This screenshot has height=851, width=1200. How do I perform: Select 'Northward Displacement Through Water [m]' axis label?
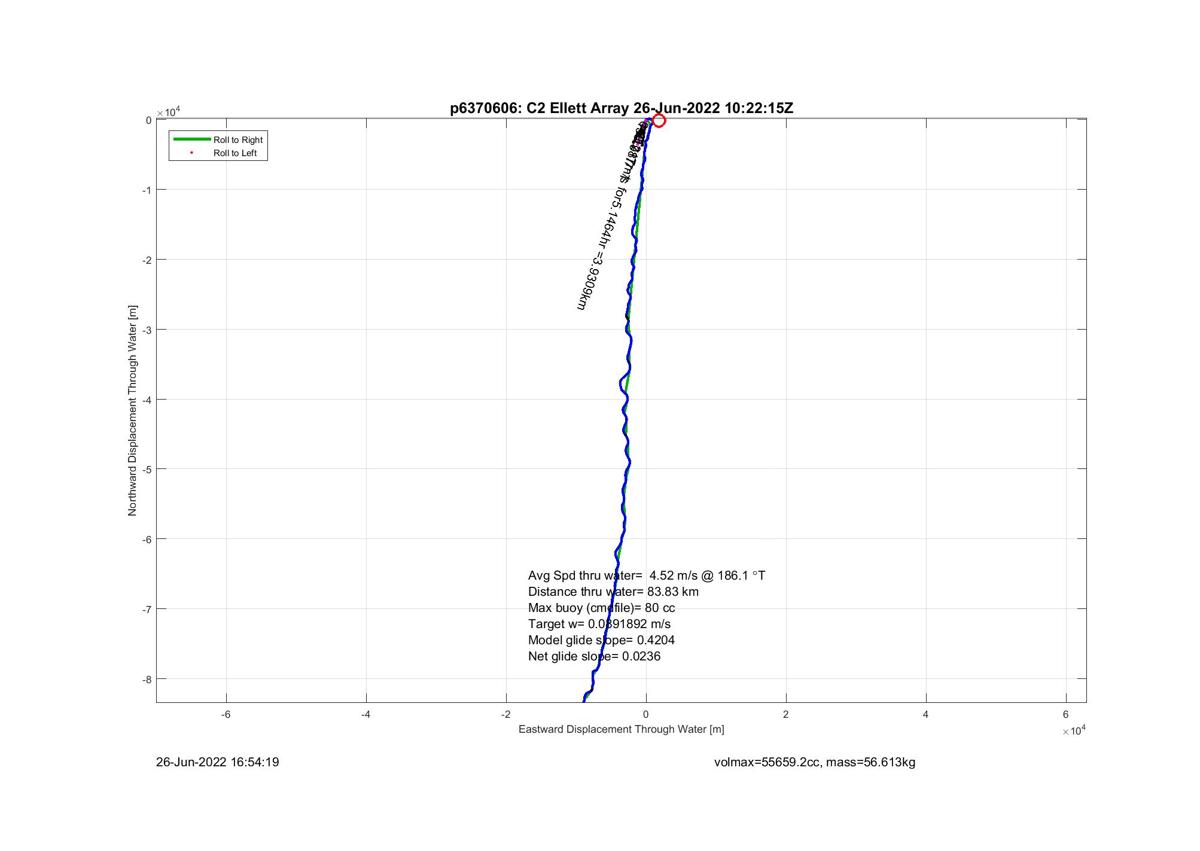pos(132,411)
